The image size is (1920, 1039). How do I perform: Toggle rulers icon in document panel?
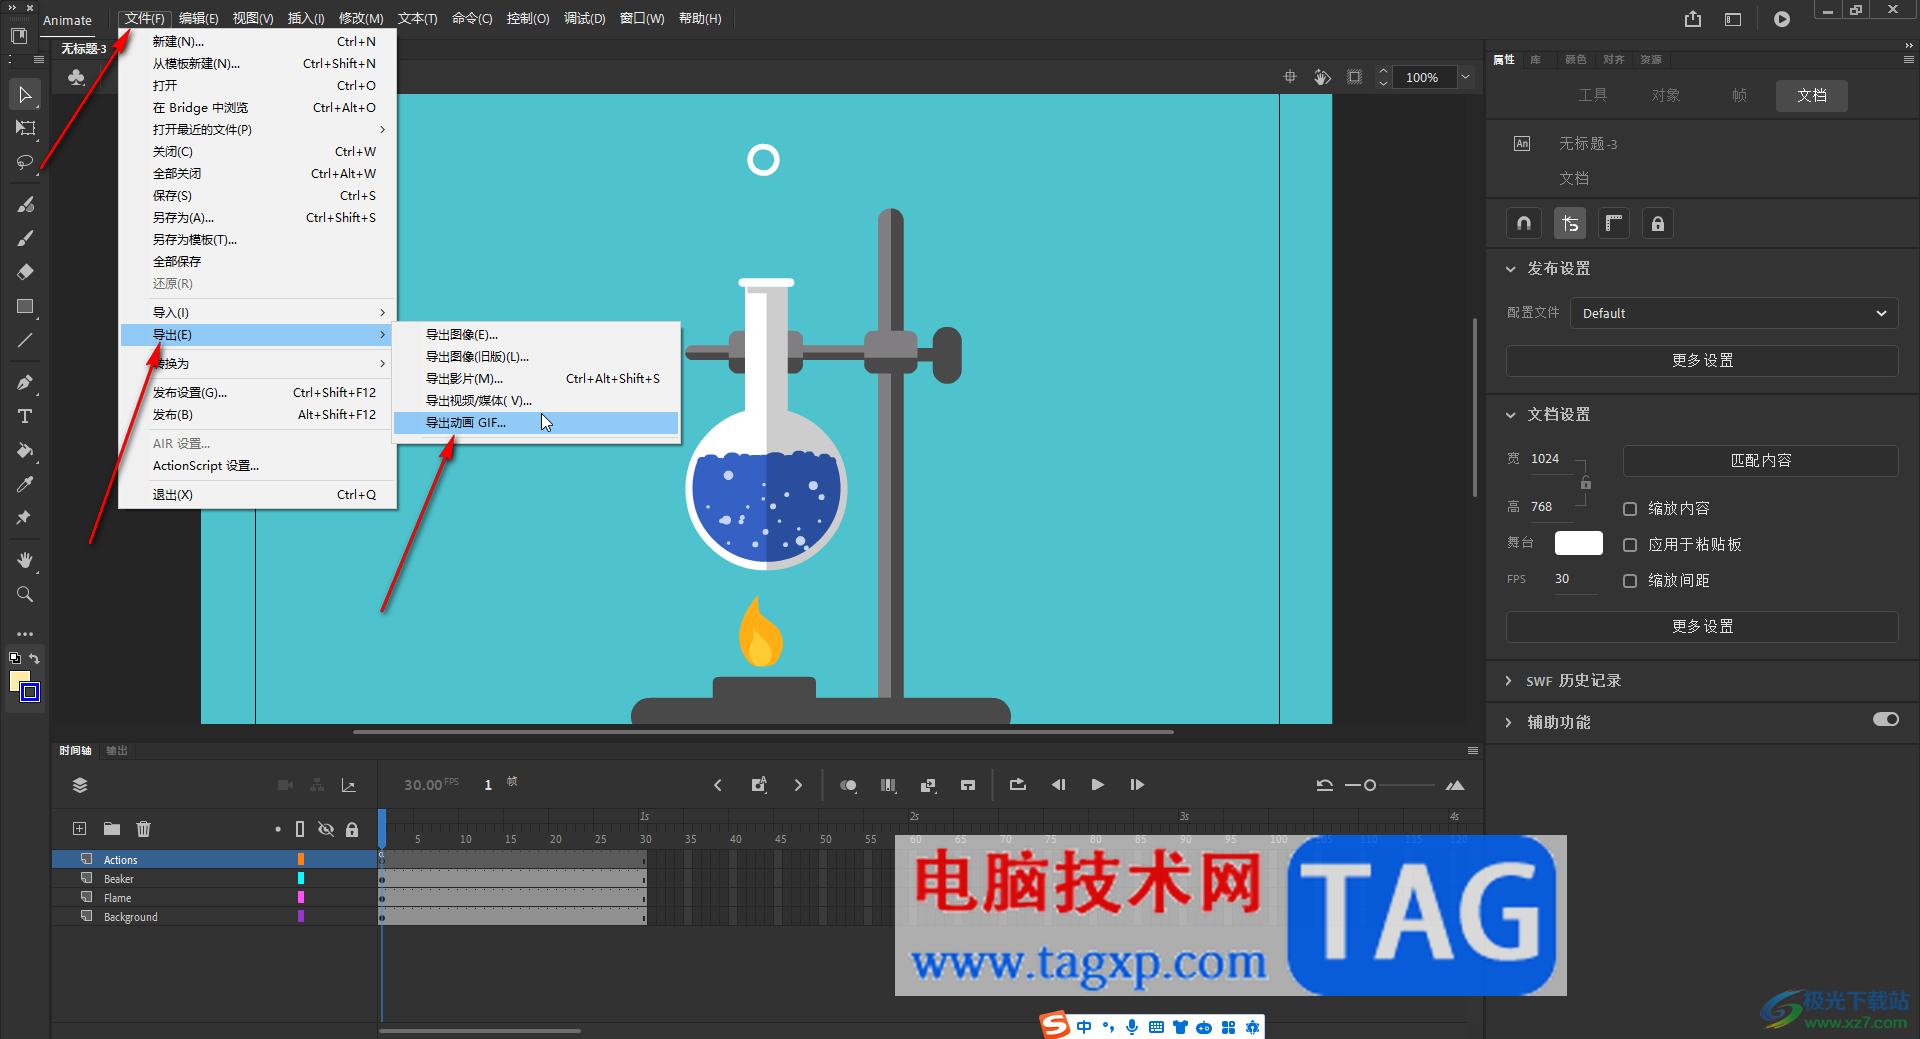[1614, 224]
